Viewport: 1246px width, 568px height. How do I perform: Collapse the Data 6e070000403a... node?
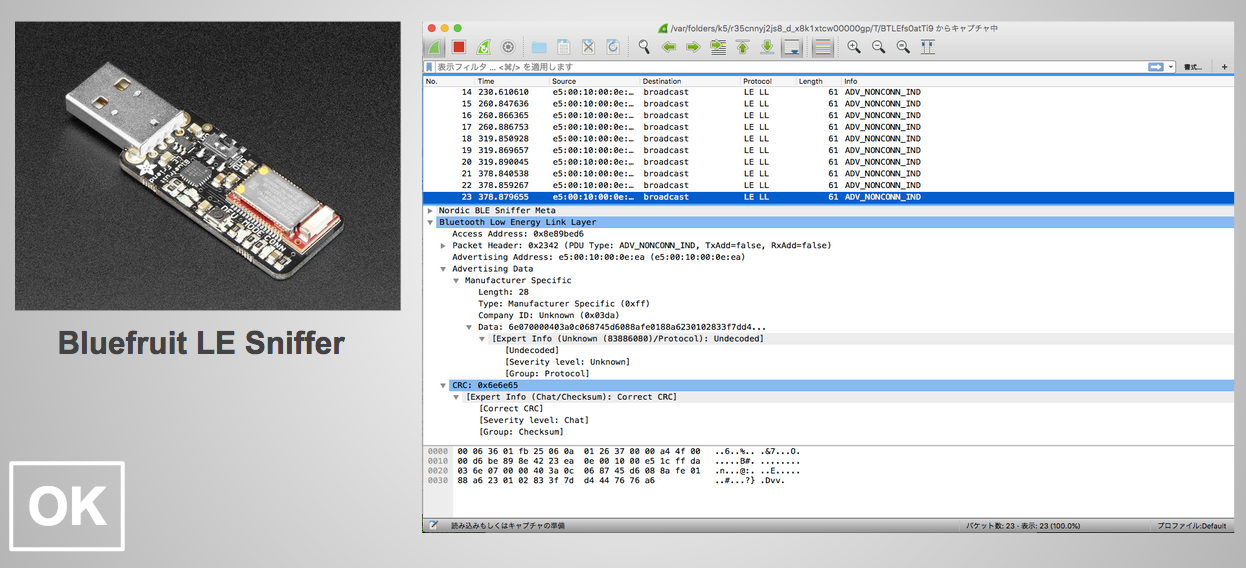[x=469, y=327]
